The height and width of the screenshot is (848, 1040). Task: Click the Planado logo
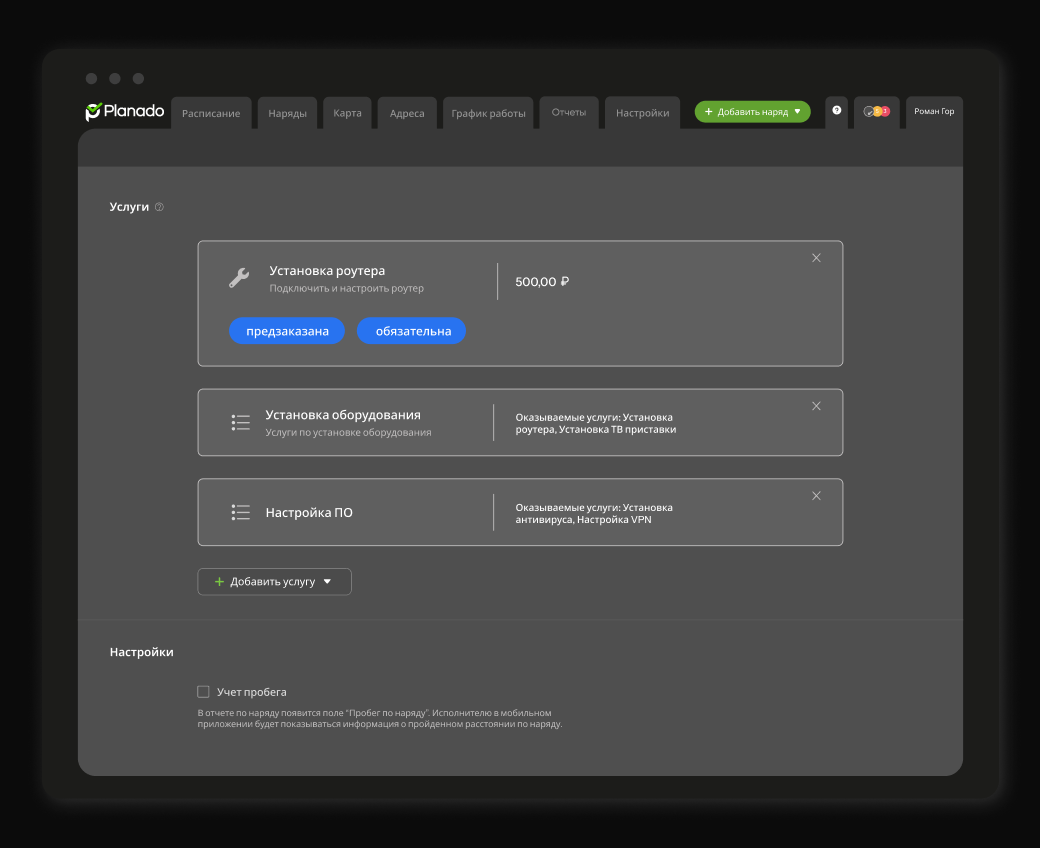pos(125,111)
